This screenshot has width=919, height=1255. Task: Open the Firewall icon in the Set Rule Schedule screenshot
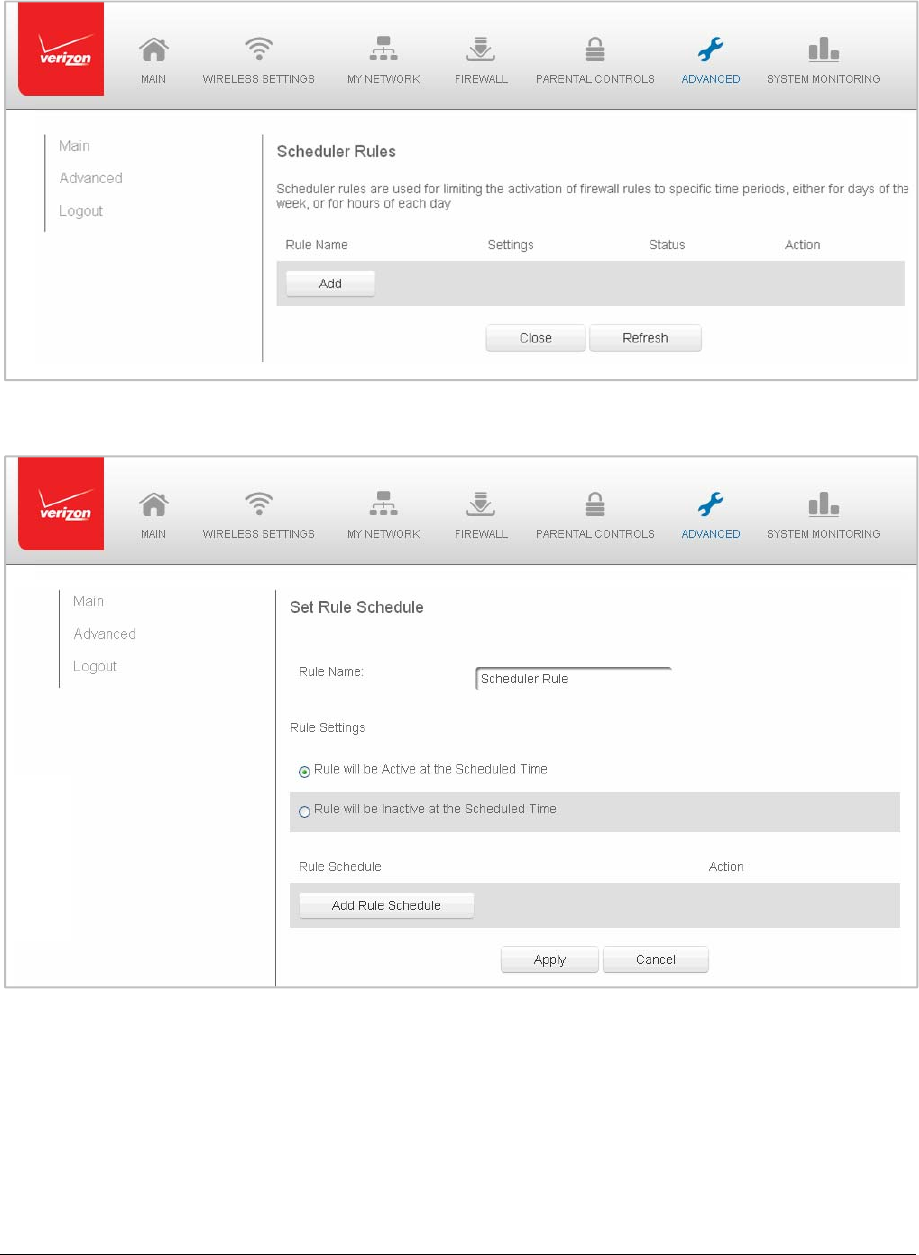pos(483,505)
